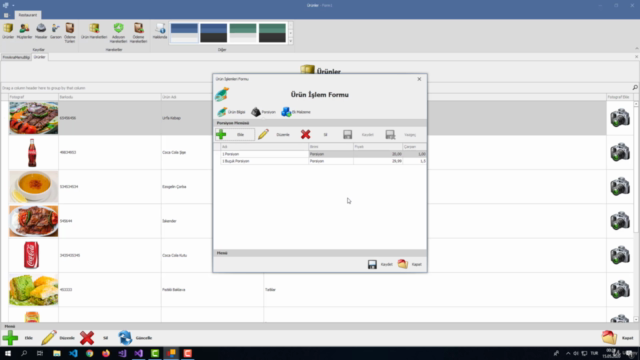Choose the blue and black skin swatch
The width and height of the screenshot is (640, 360).
pos(213,33)
